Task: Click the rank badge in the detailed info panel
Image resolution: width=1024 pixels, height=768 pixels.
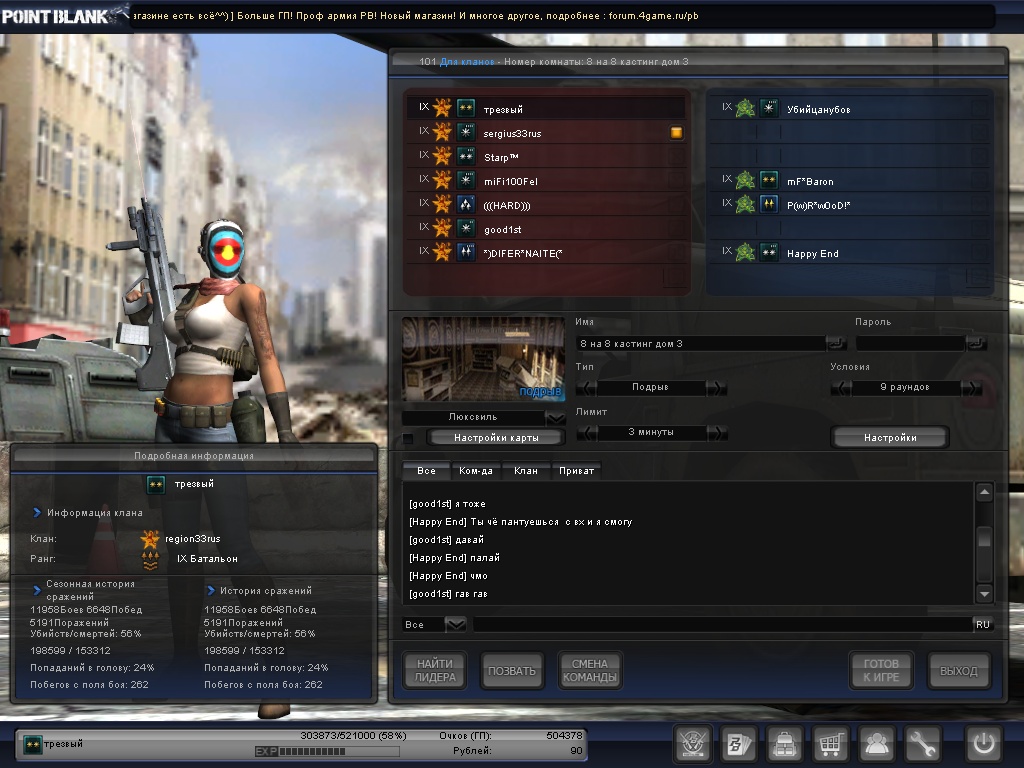Action: 155,485
